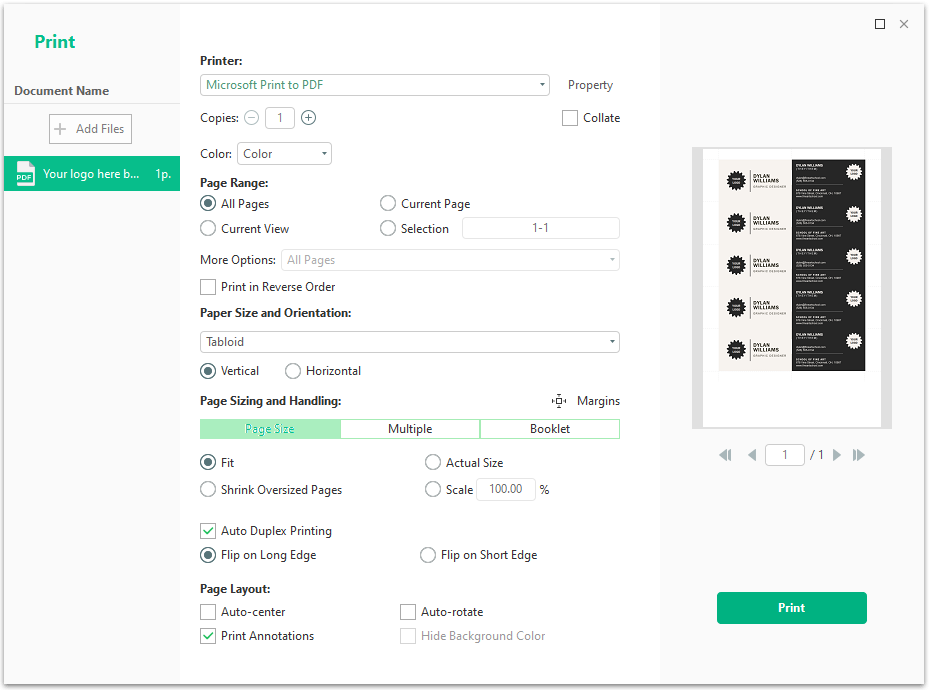Click the preview page number field

tap(784, 455)
